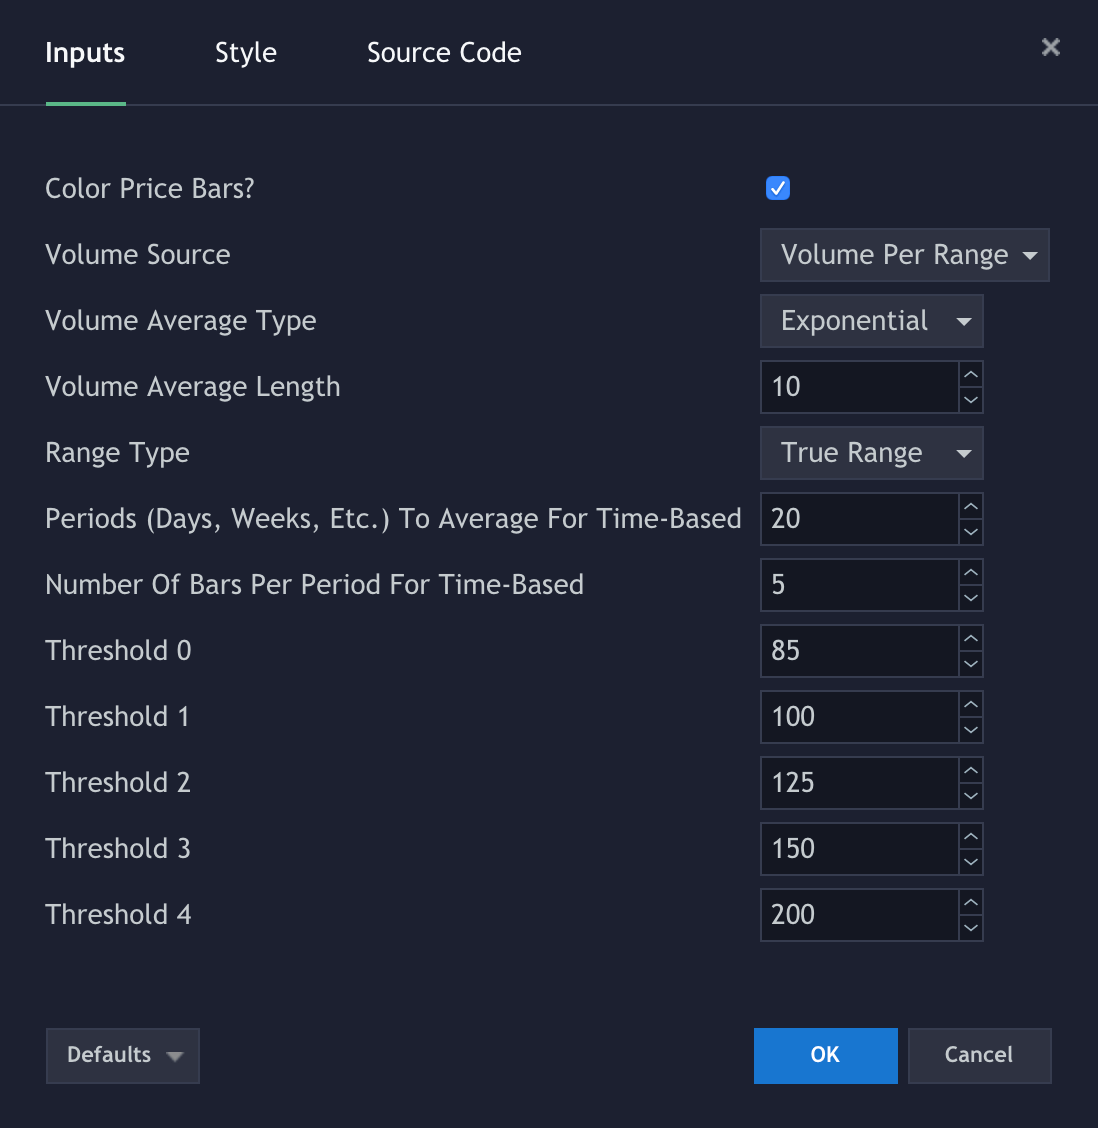Image resolution: width=1098 pixels, height=1128 pixels.
Task: Decrease the Periods To Average value
Action: (970, 531)
